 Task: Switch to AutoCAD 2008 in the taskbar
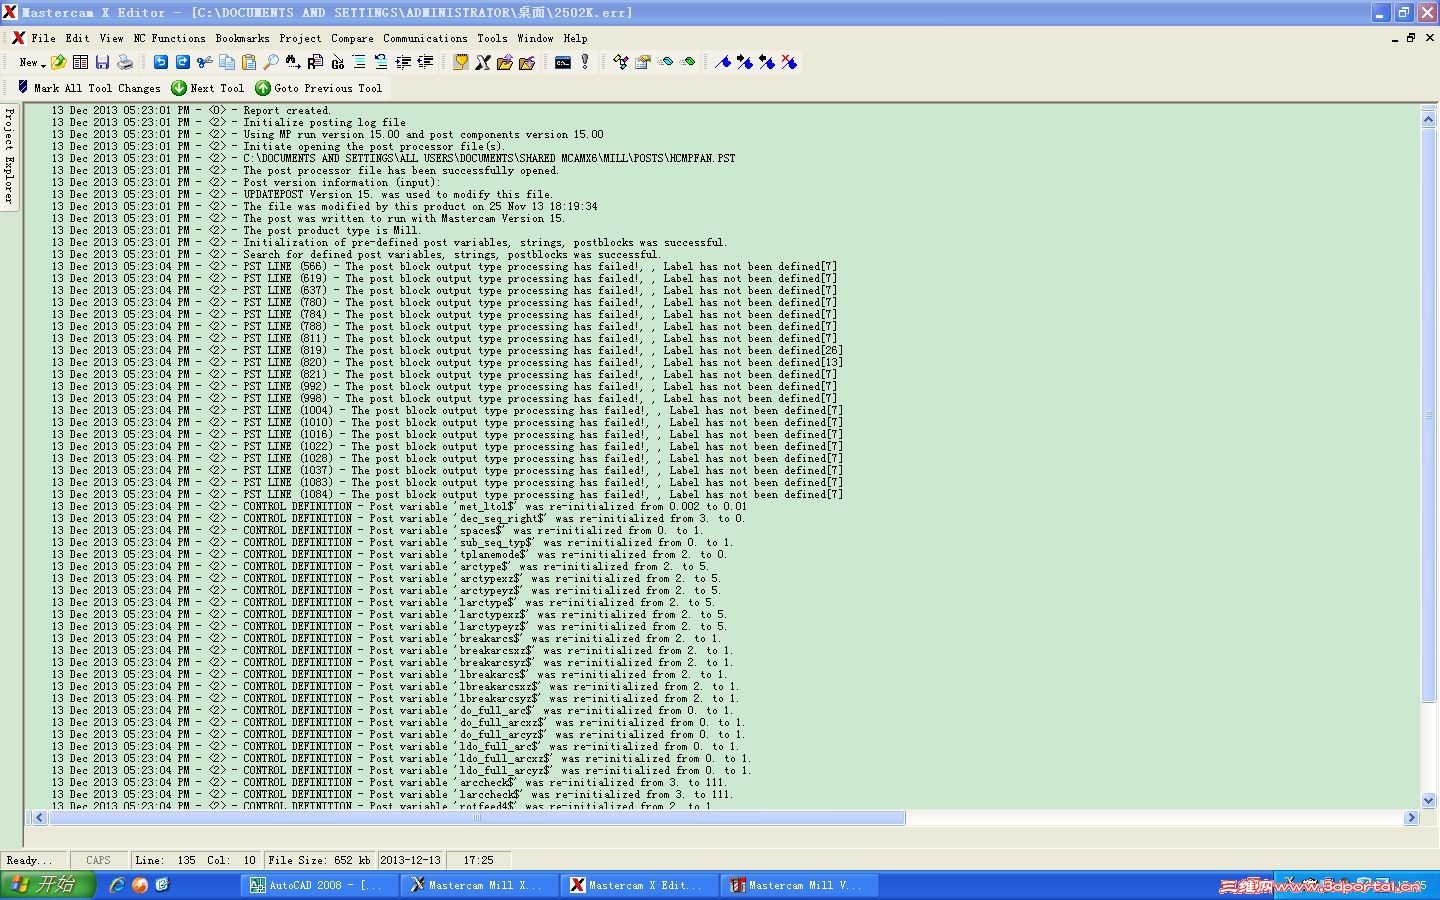(x=320, y=885)
